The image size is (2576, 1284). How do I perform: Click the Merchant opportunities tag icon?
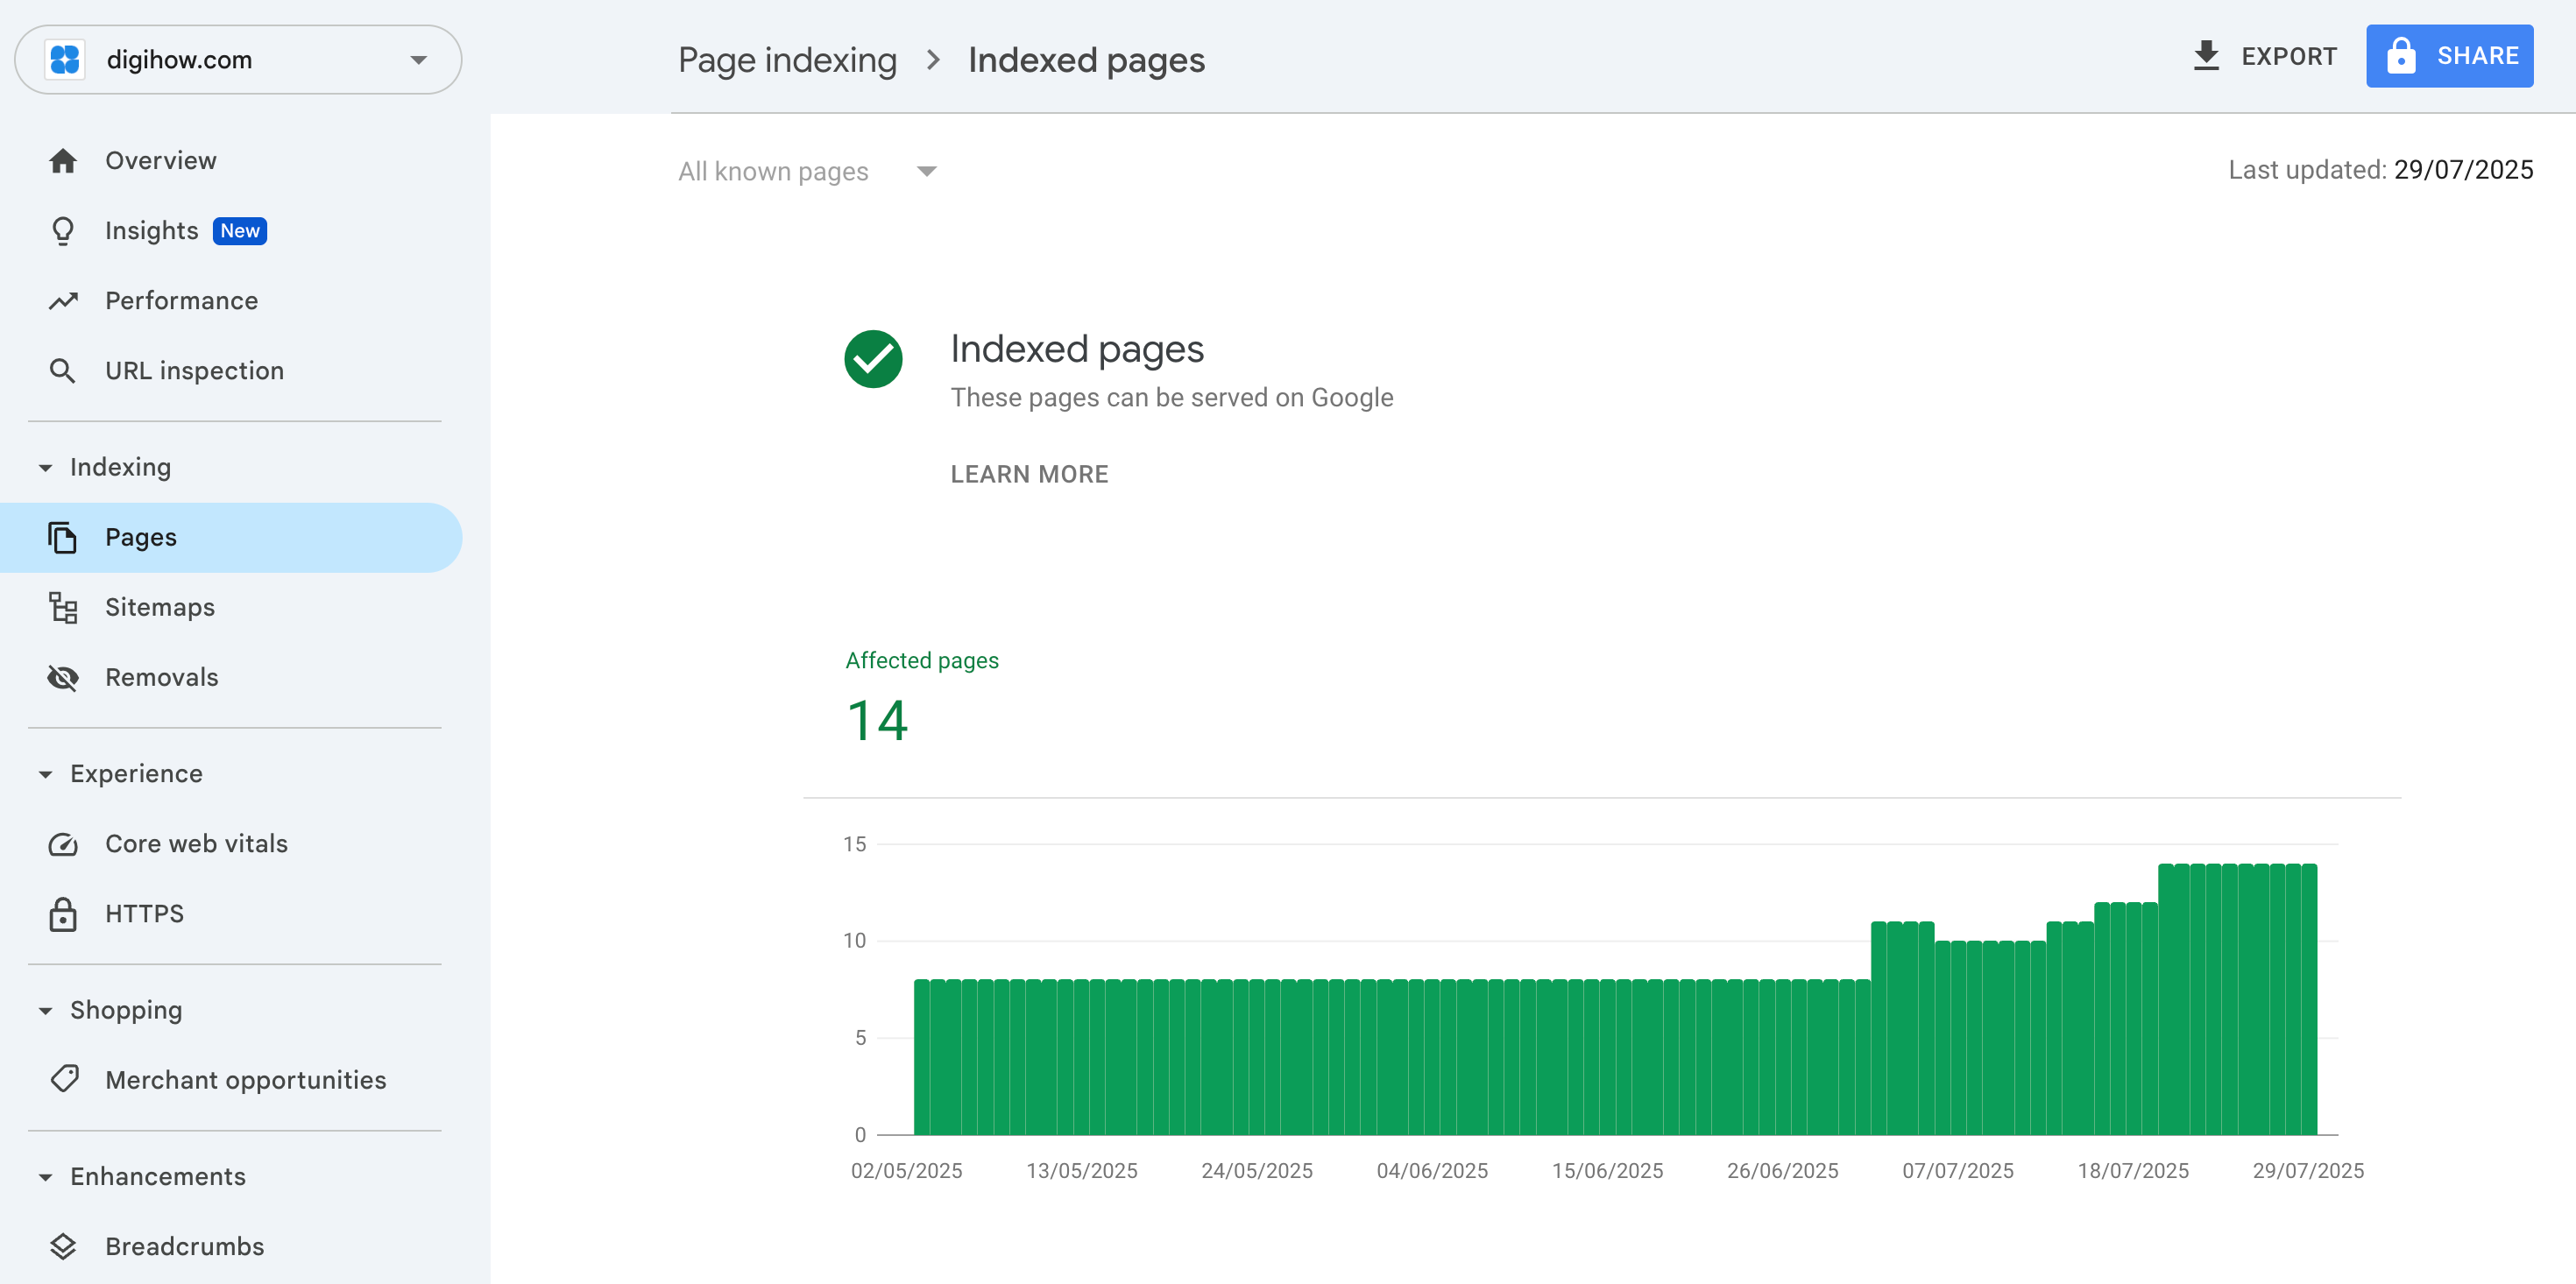coord(65,1080)
